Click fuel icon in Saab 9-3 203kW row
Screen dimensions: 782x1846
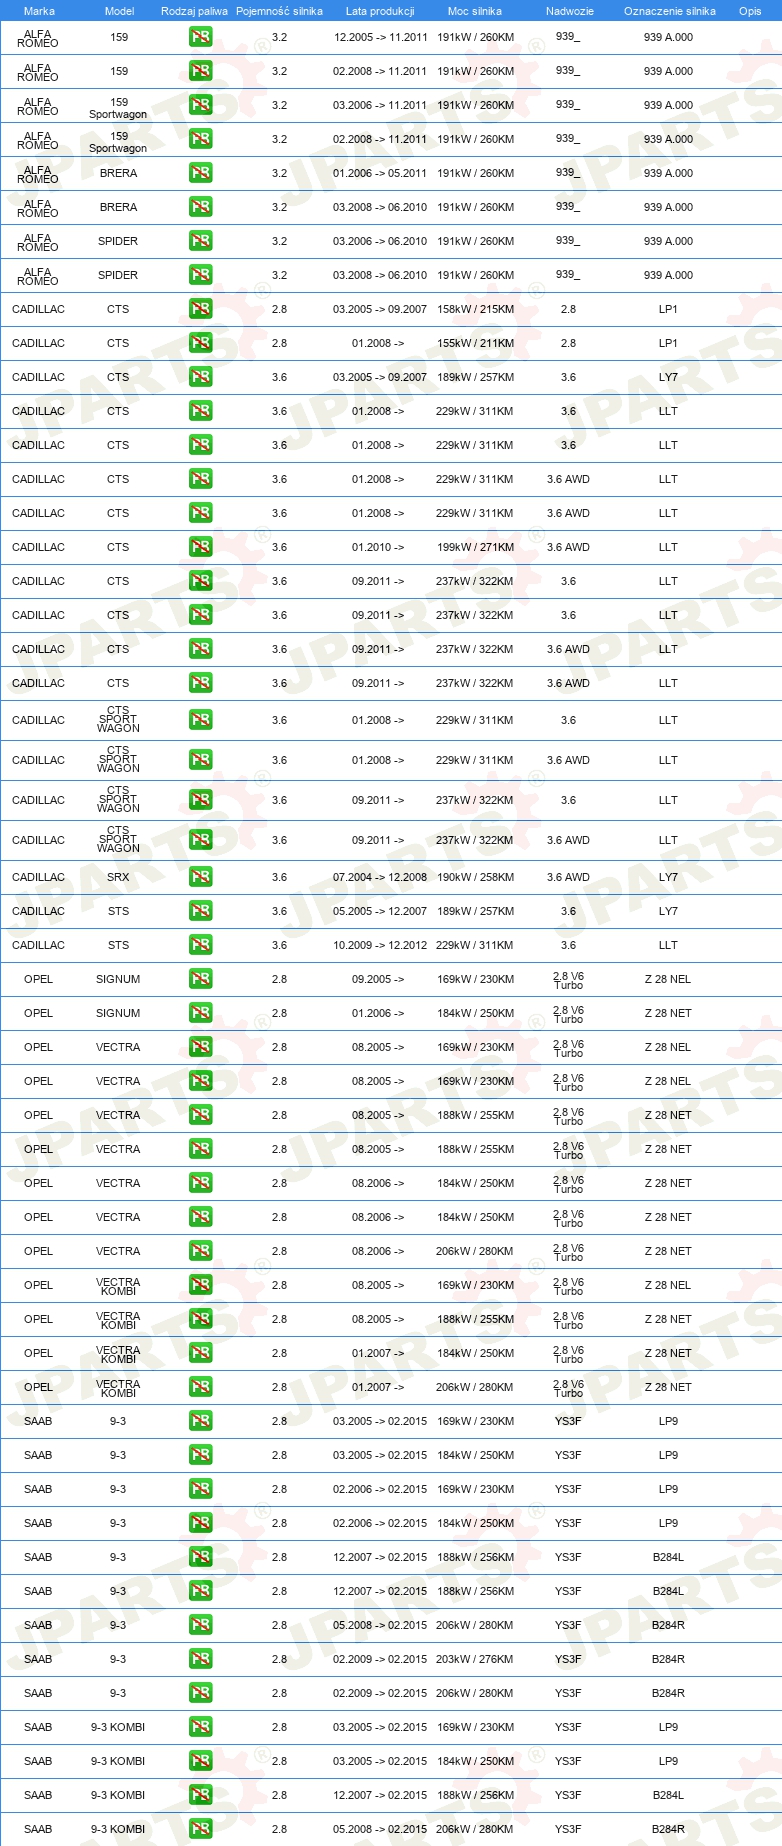pyautogui.click(x=200, y=1659)
